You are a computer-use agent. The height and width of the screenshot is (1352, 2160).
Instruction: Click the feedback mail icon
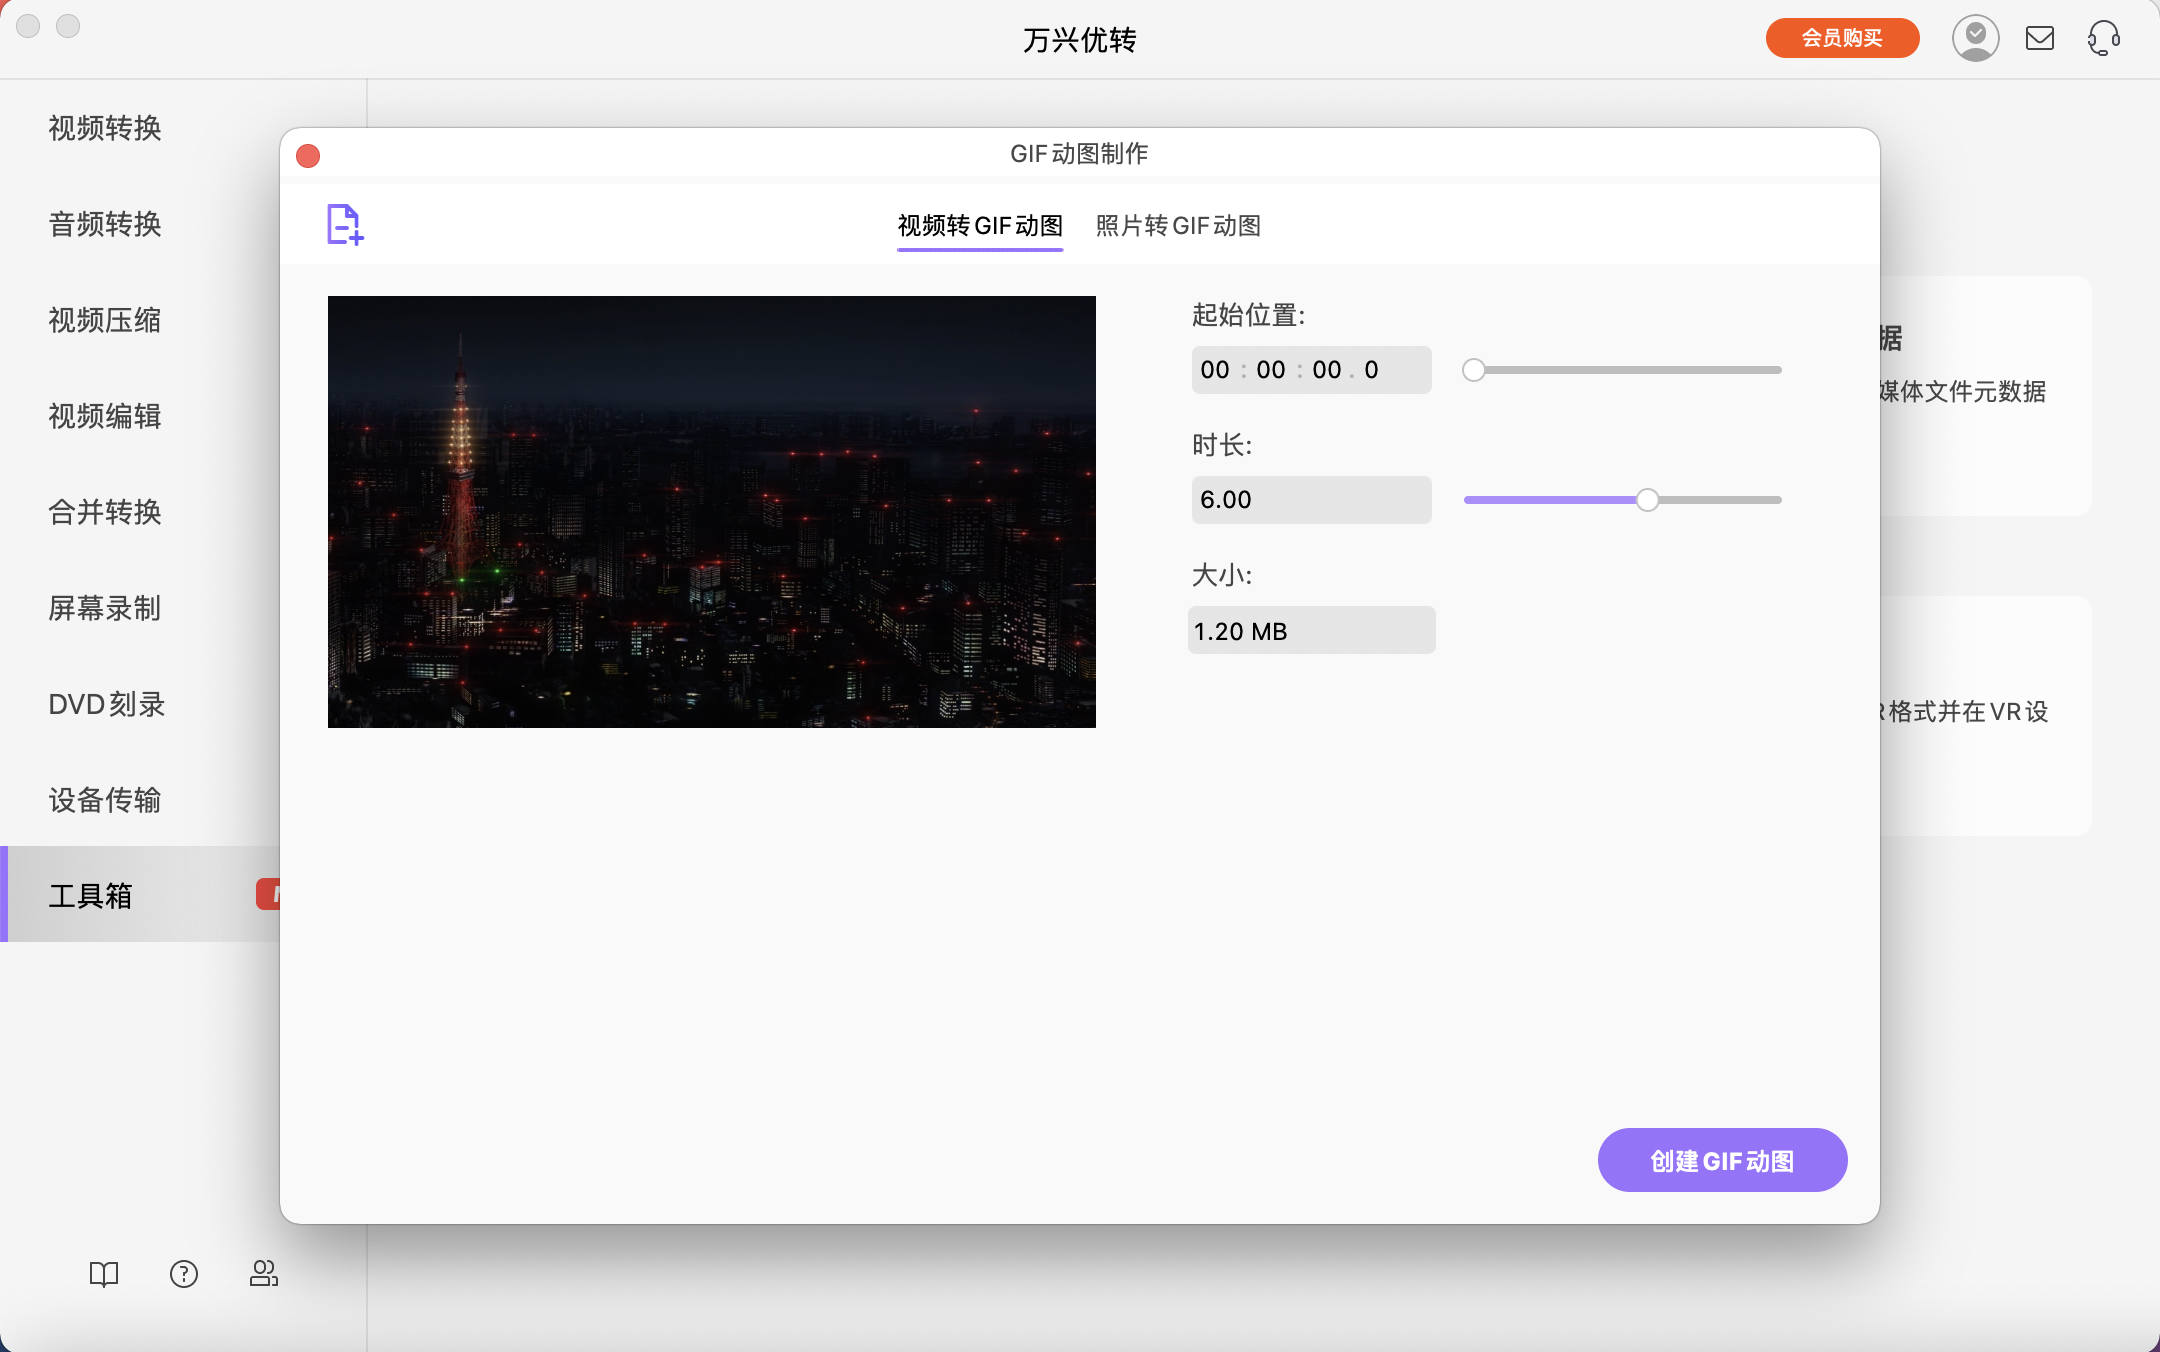click(2041, 38)
